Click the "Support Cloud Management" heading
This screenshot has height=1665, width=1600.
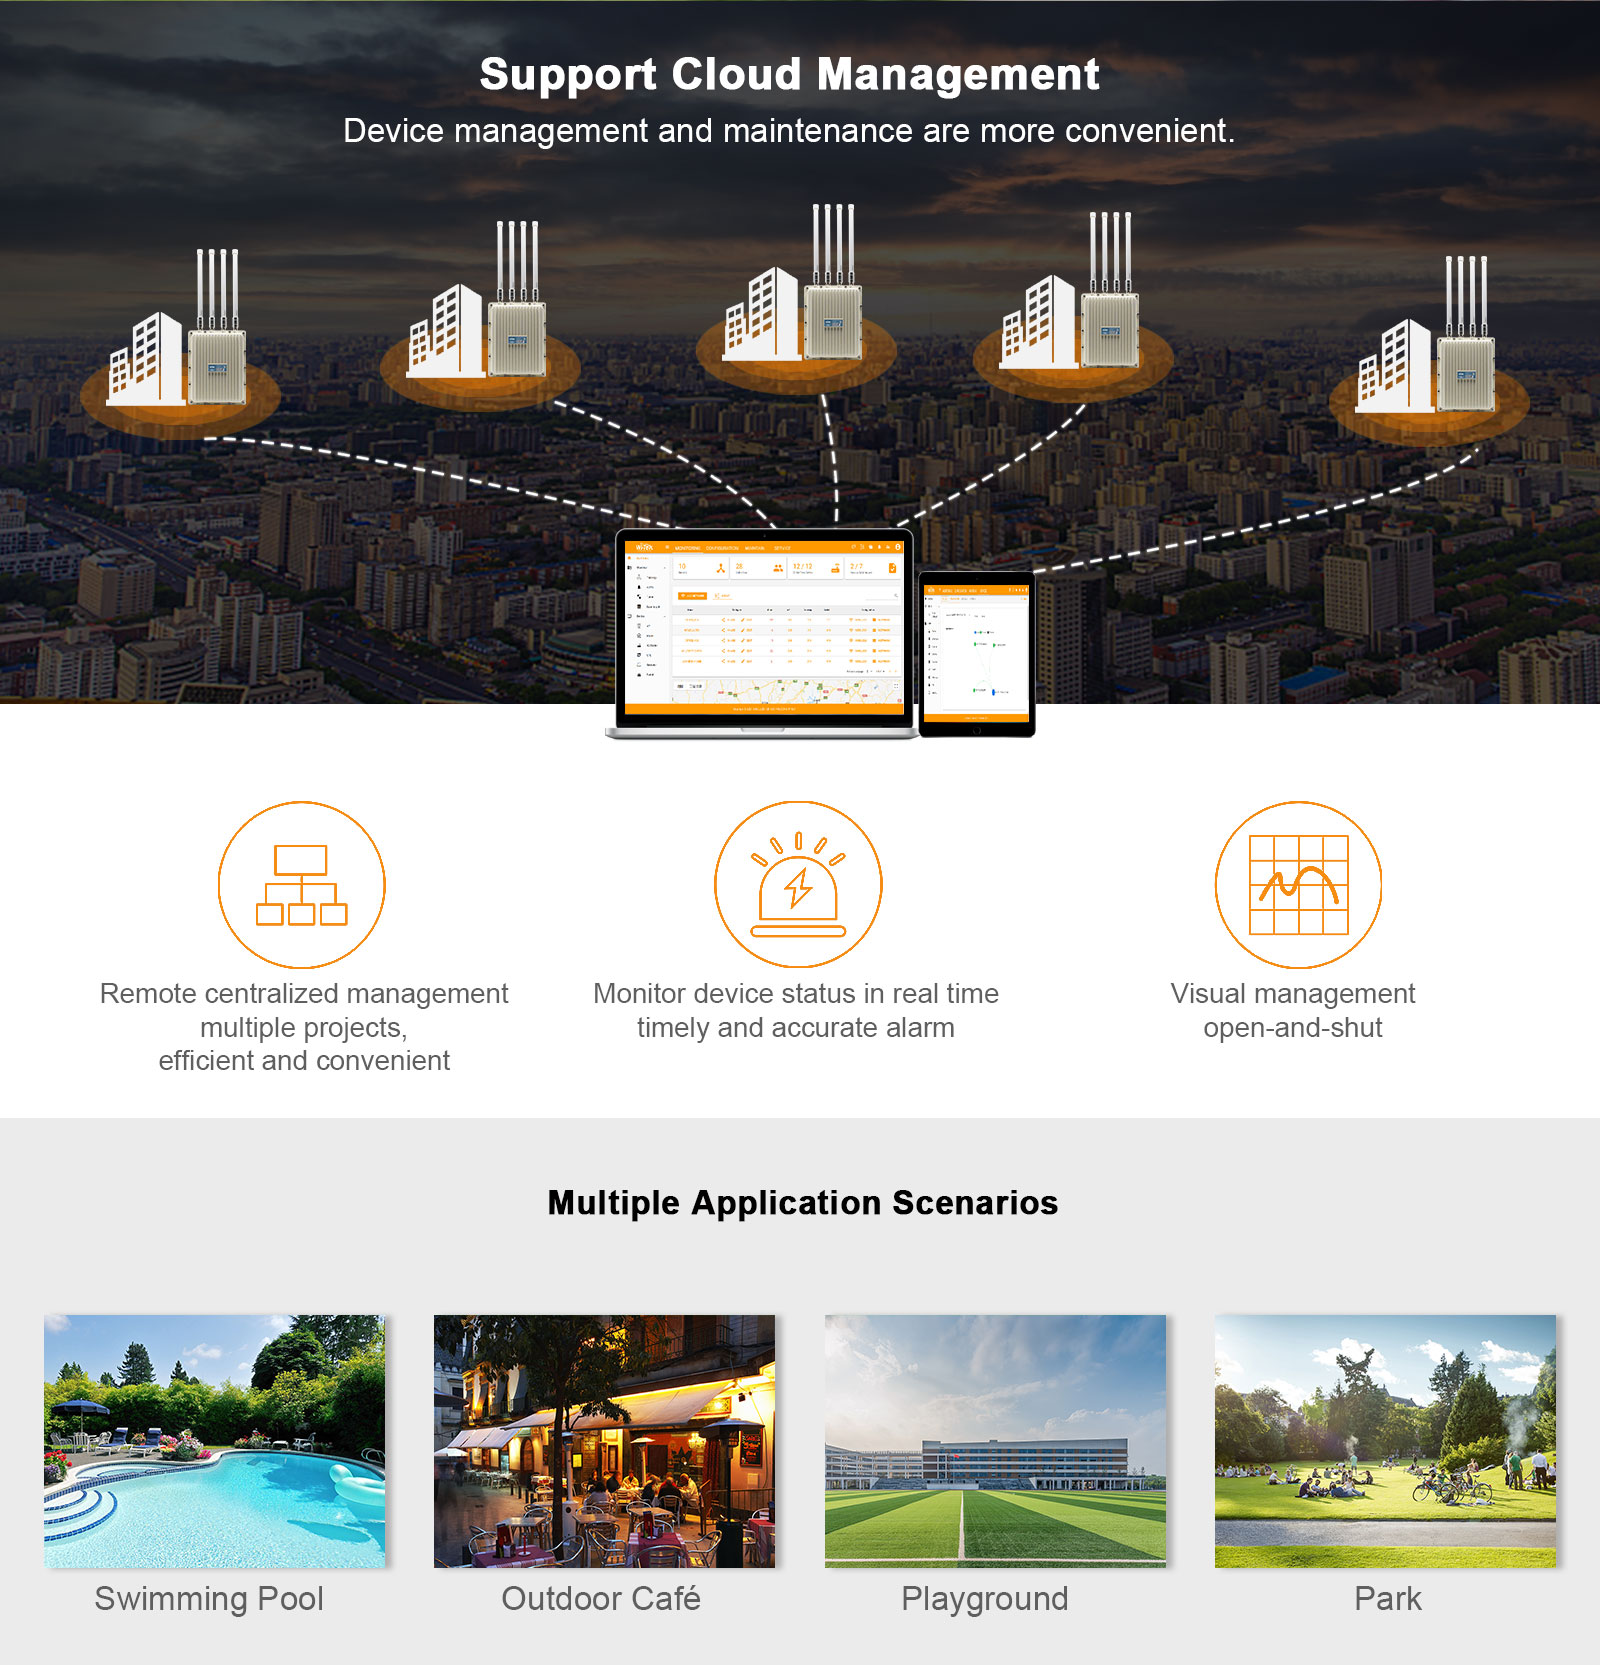tap(789, 75)
